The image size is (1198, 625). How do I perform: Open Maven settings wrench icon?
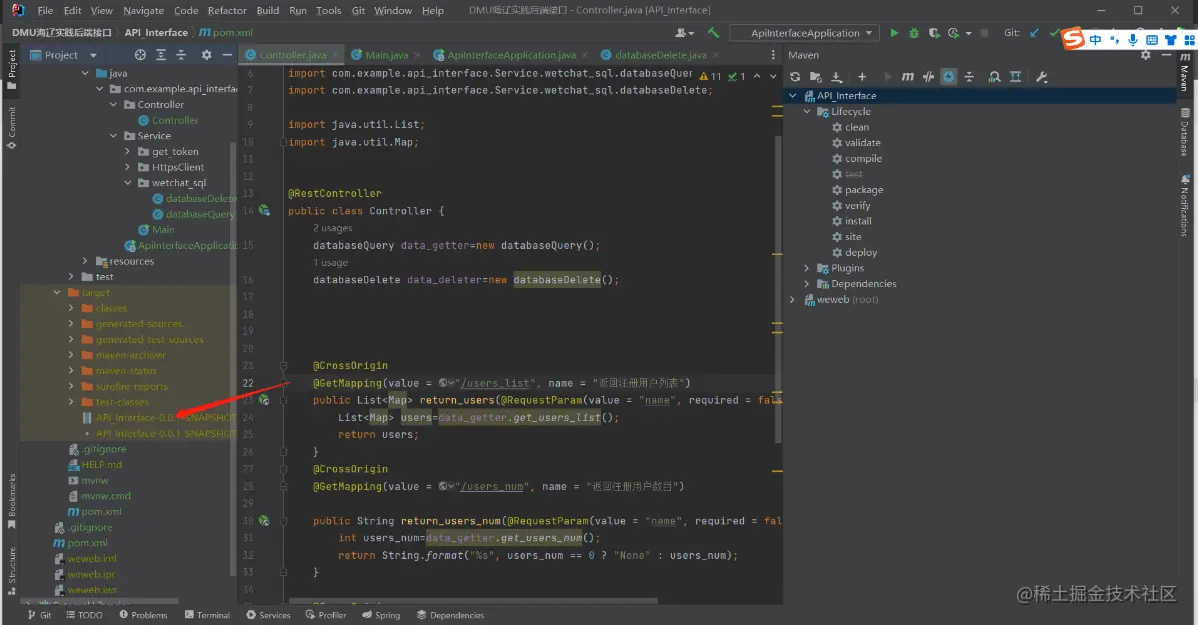tap(1041, 77)
